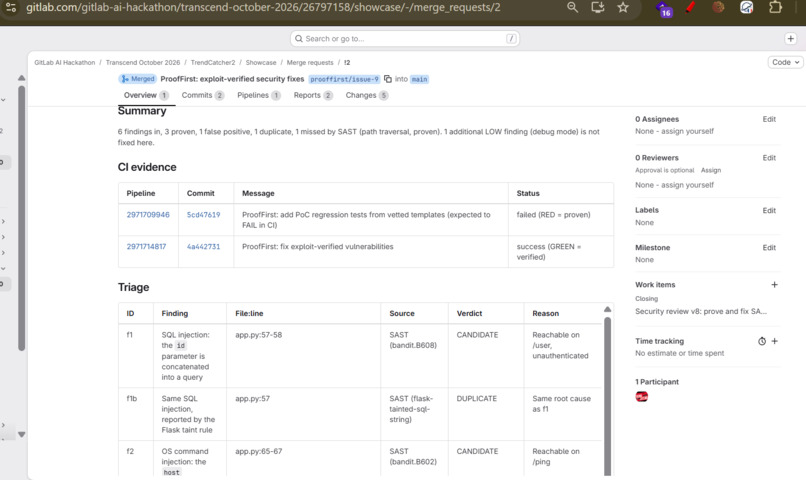Select the app.py:65-67 cell
Image resolution: width=806 pixels, height=480 pixels.
[303, 459]
